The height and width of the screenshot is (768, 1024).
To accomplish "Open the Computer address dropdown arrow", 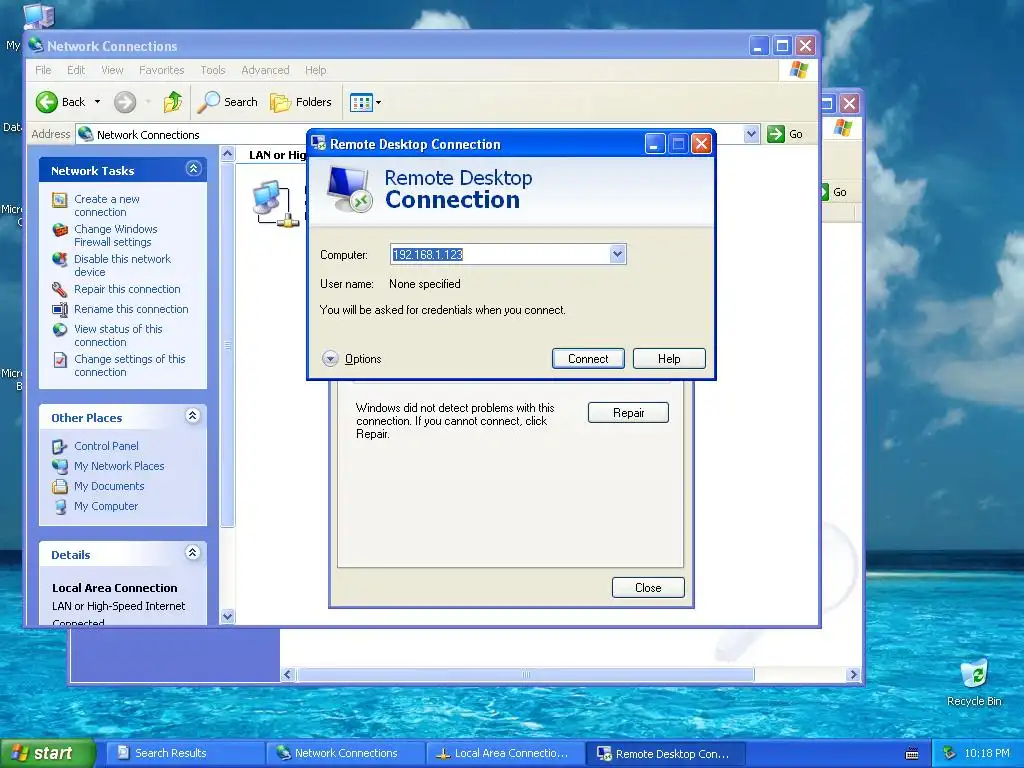I will [617, 254].
